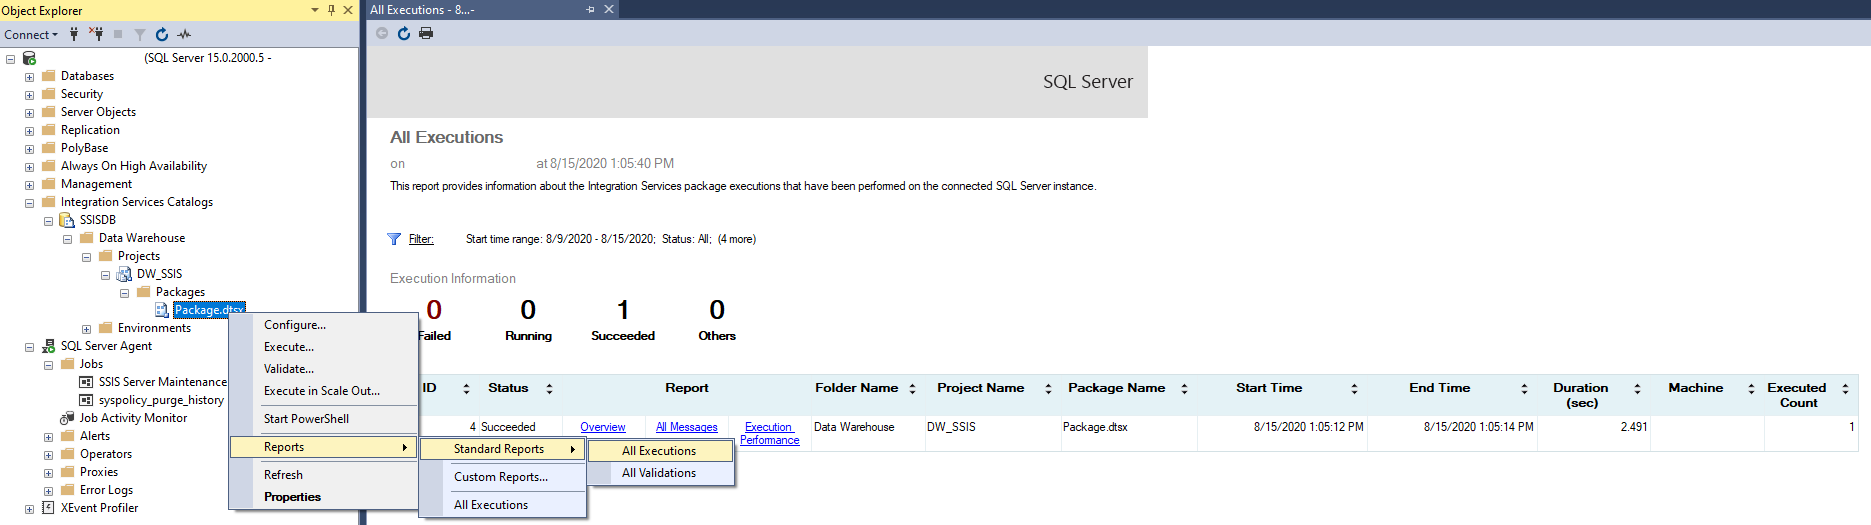
Task: Sort by Project Name column arrows
Action: (x=1048, y=388)
